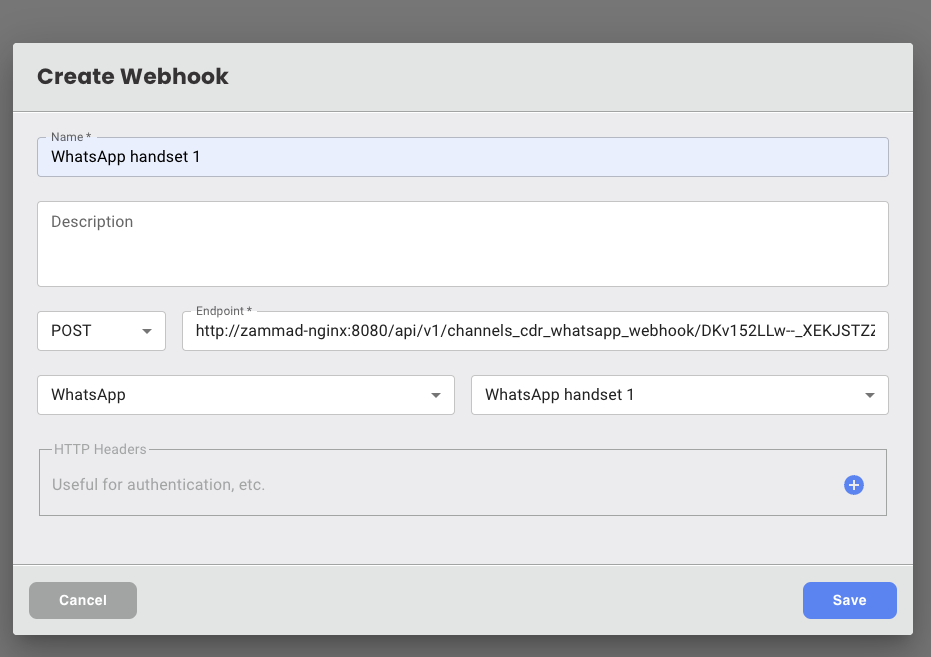Click the 'Name *' field label
The width and height of the screenshot is (931, 657).
pyautogui.click(x=70, y=136)
